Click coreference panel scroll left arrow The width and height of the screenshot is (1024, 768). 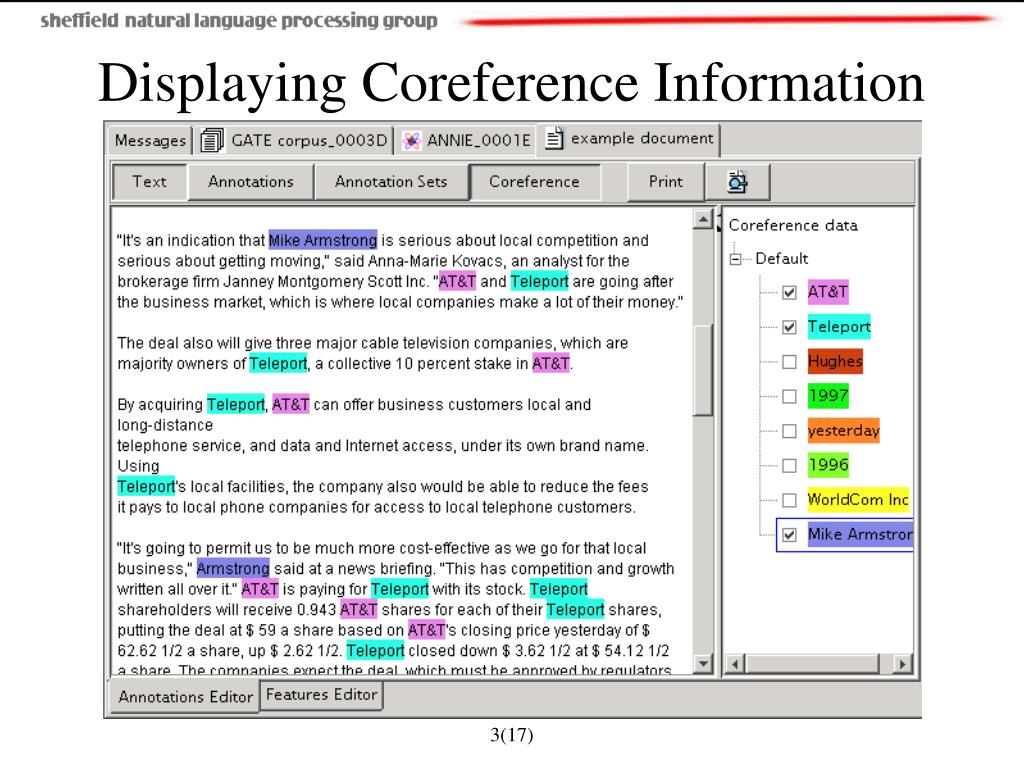click(x=735, y=664)
